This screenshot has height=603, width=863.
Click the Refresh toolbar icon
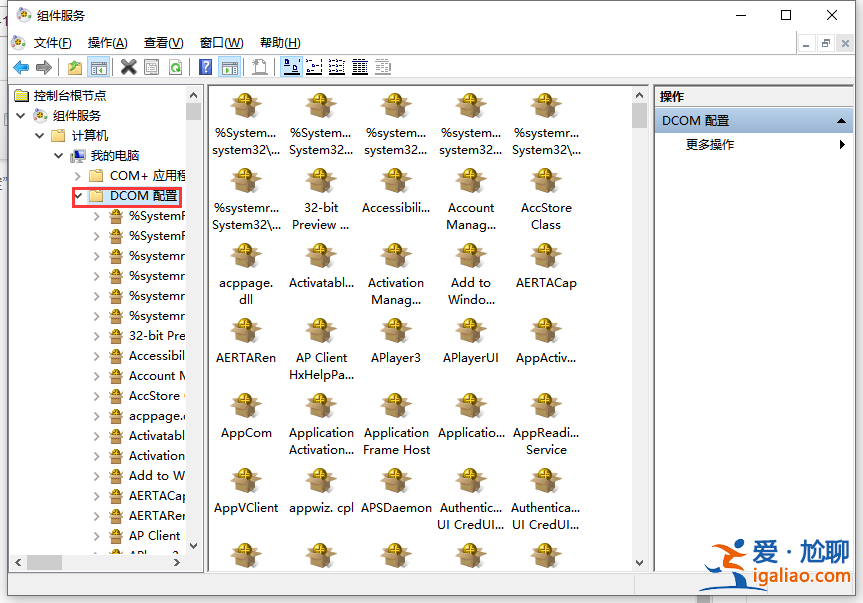(x=175, y=67)
